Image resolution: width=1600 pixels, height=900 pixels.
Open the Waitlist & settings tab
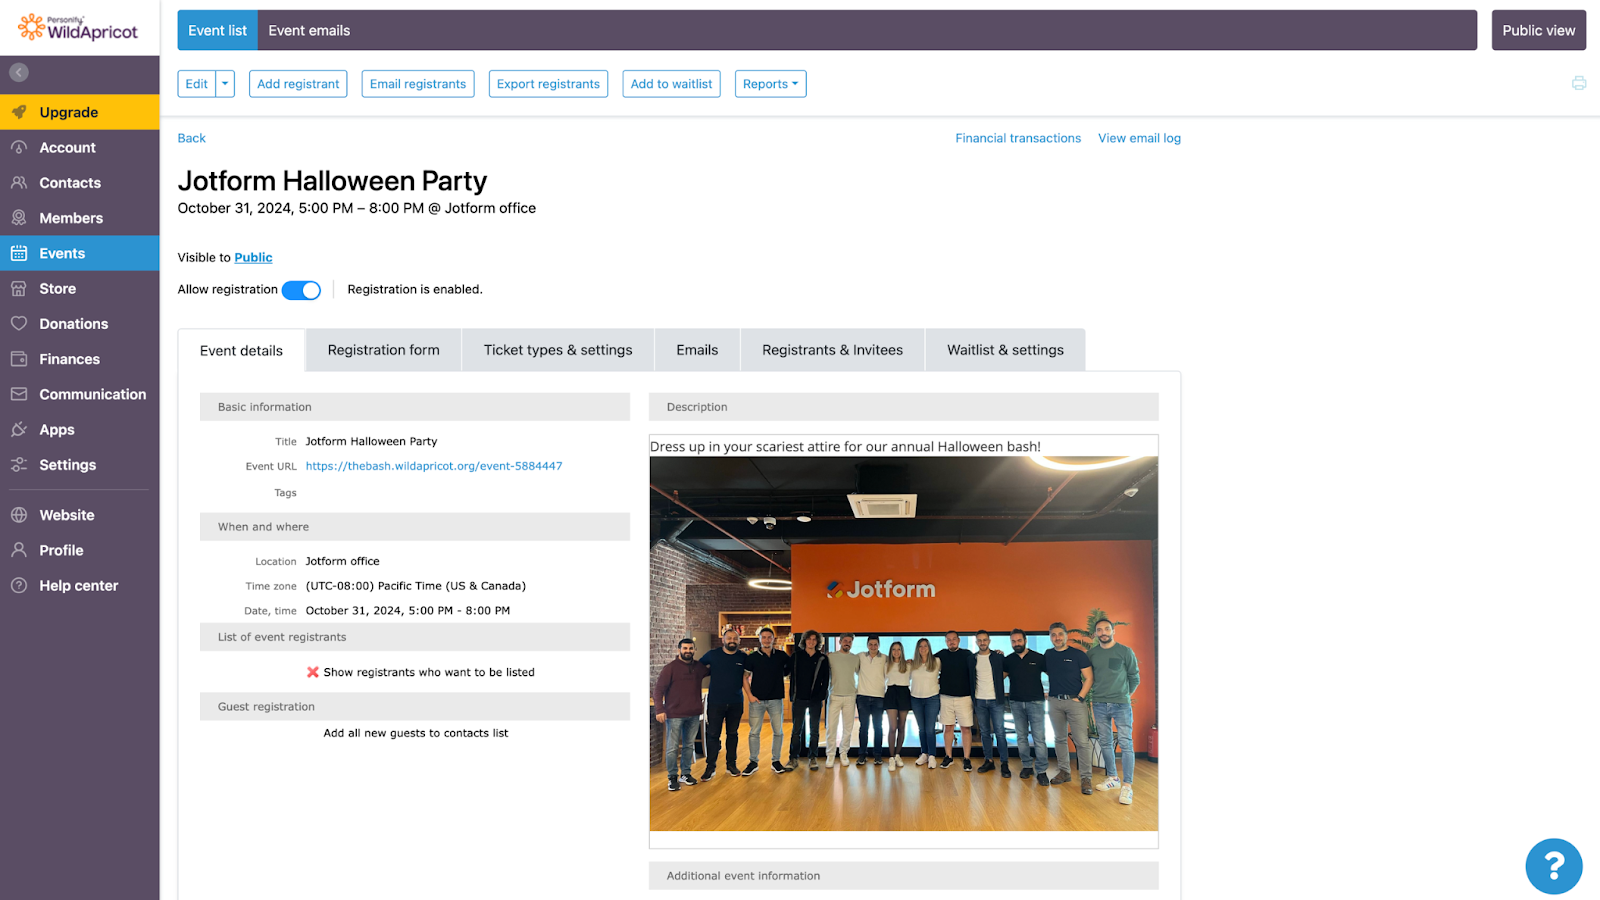[x=1005, y=350]
